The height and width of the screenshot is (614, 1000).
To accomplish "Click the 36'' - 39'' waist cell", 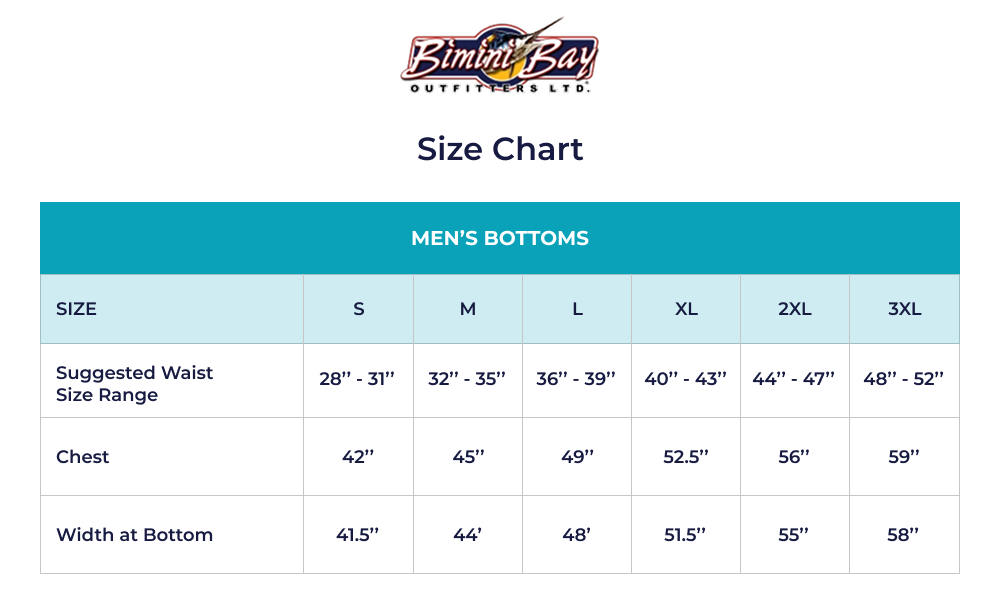I will pyautogui.click(x=576, y=379).
